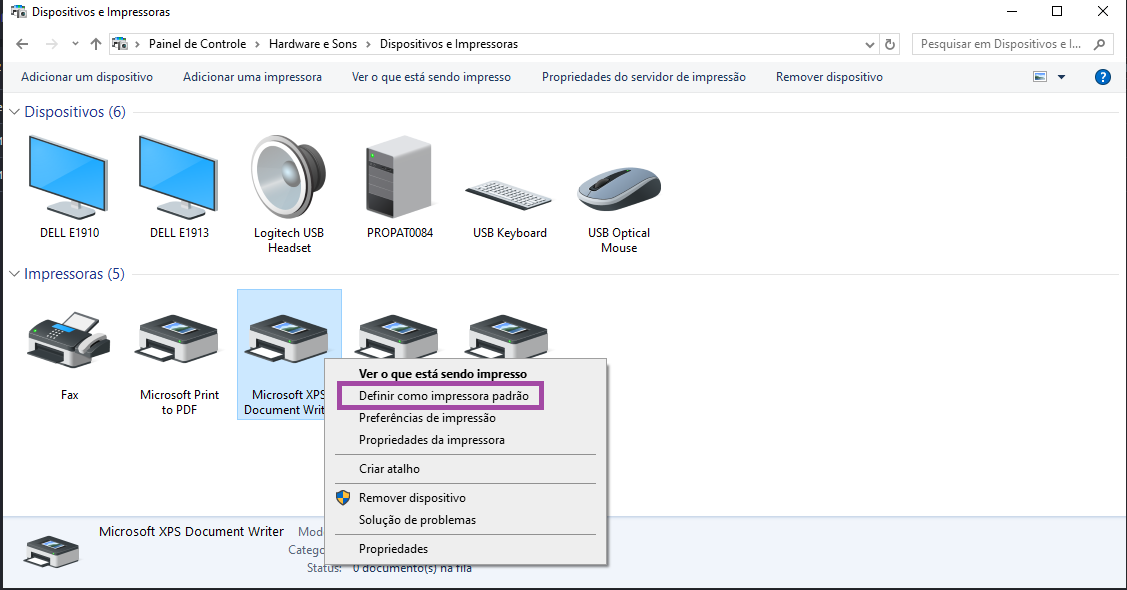This screenshot has height=590, width=1127.
Task: Select the Logitech USB Headset device
Action: pyautogui.click(x=289, y=176)
